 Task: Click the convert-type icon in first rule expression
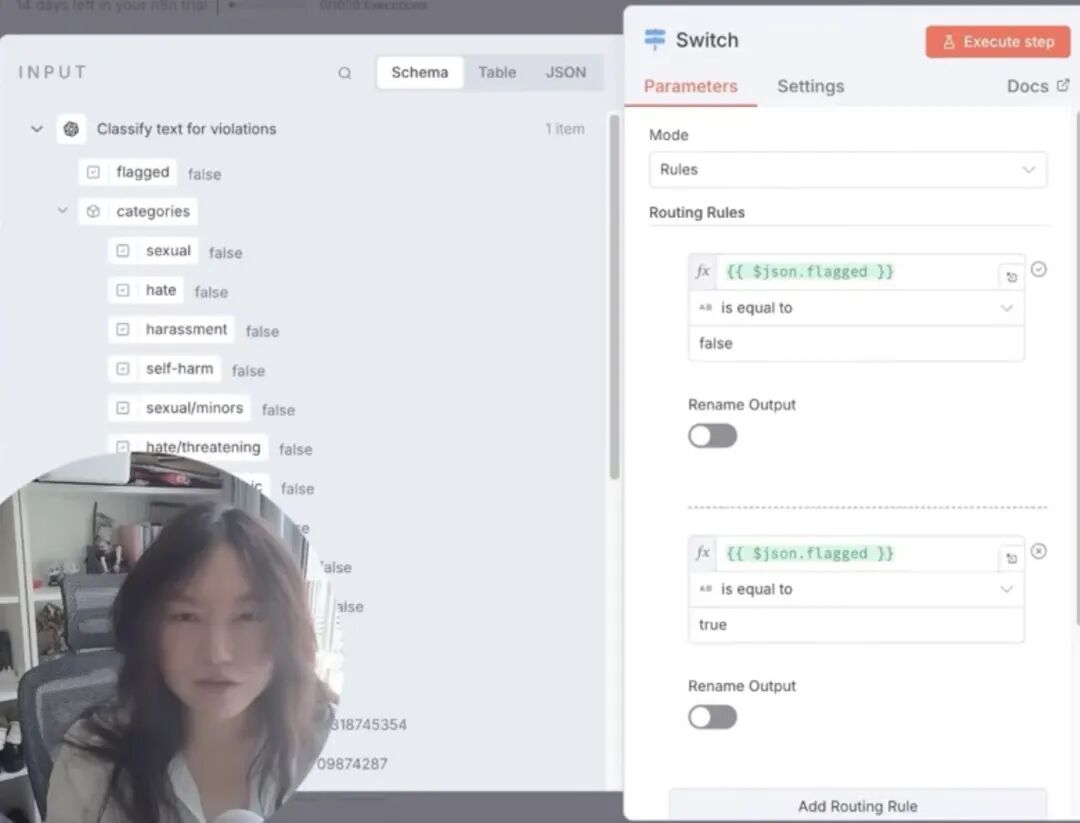(x=1011, y=277)
